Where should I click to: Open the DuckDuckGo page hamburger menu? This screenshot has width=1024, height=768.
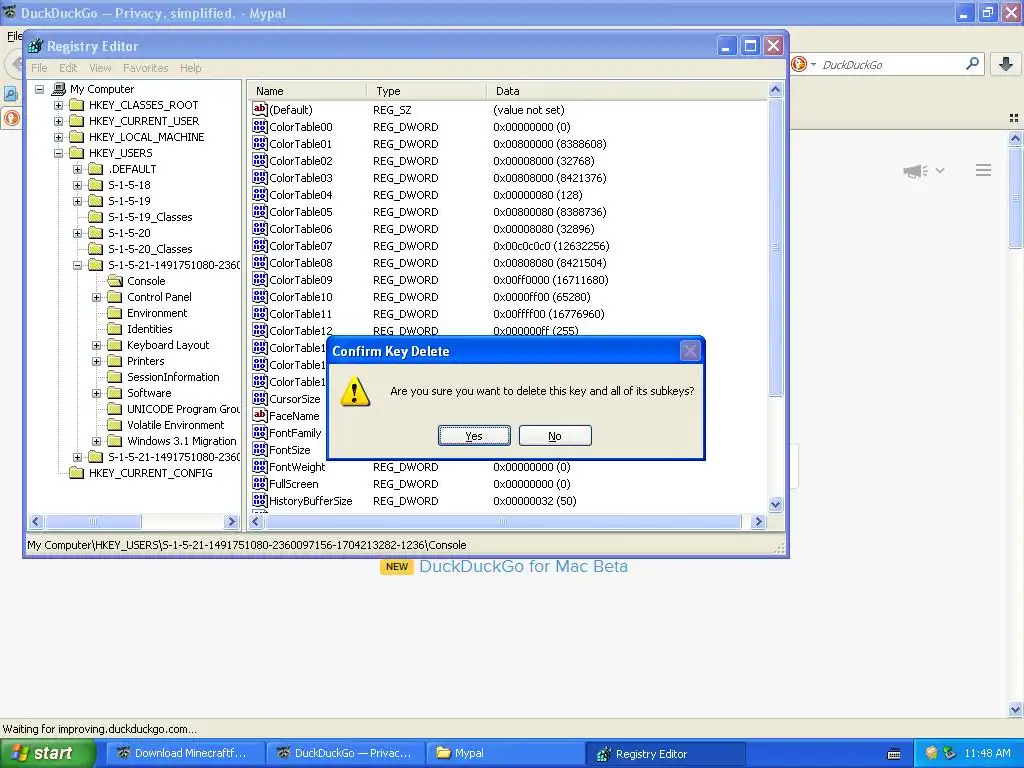pyautogui.click(x=984, y=170)
